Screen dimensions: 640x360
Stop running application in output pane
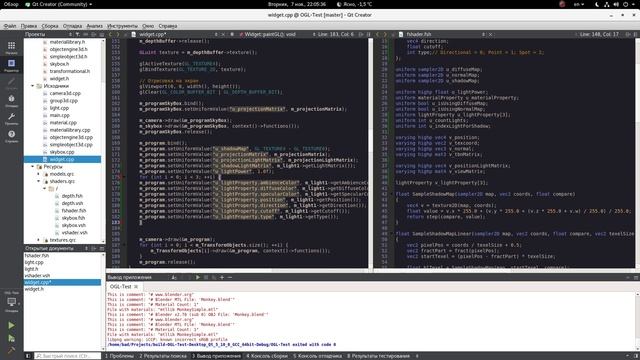pos(206,277)
